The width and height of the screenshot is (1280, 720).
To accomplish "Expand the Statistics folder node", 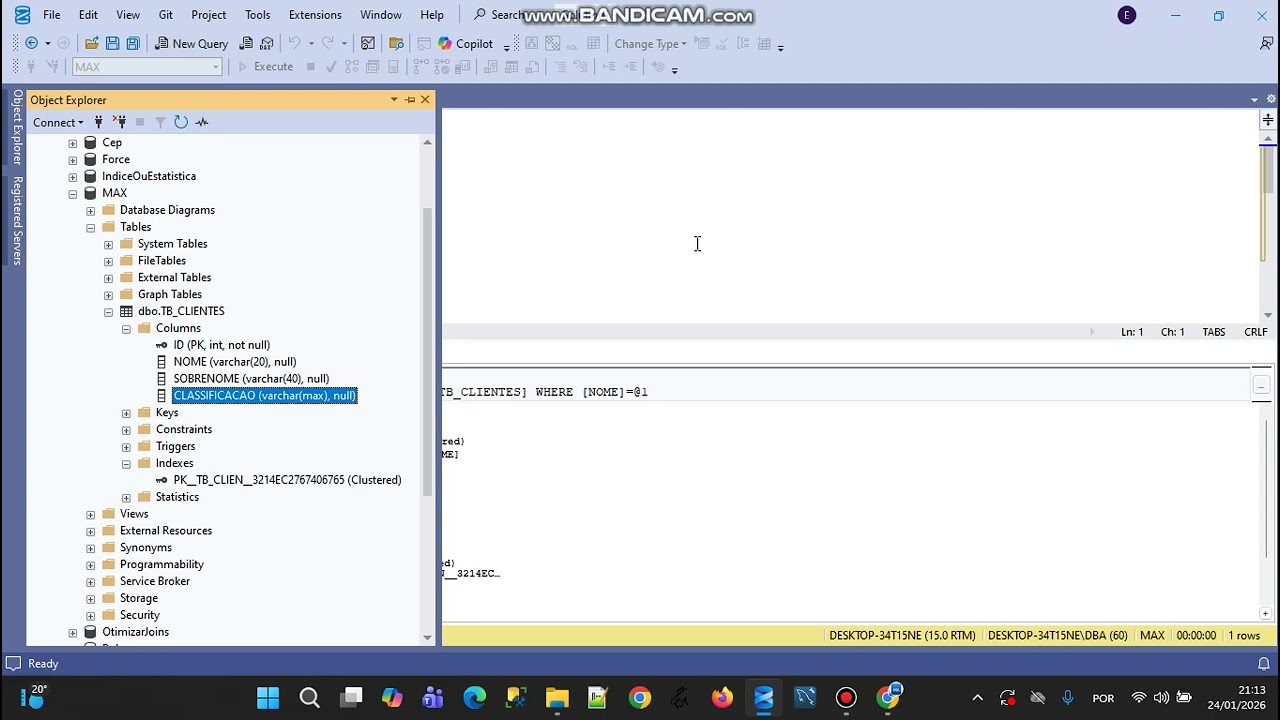I will click(x=127, y=498).
